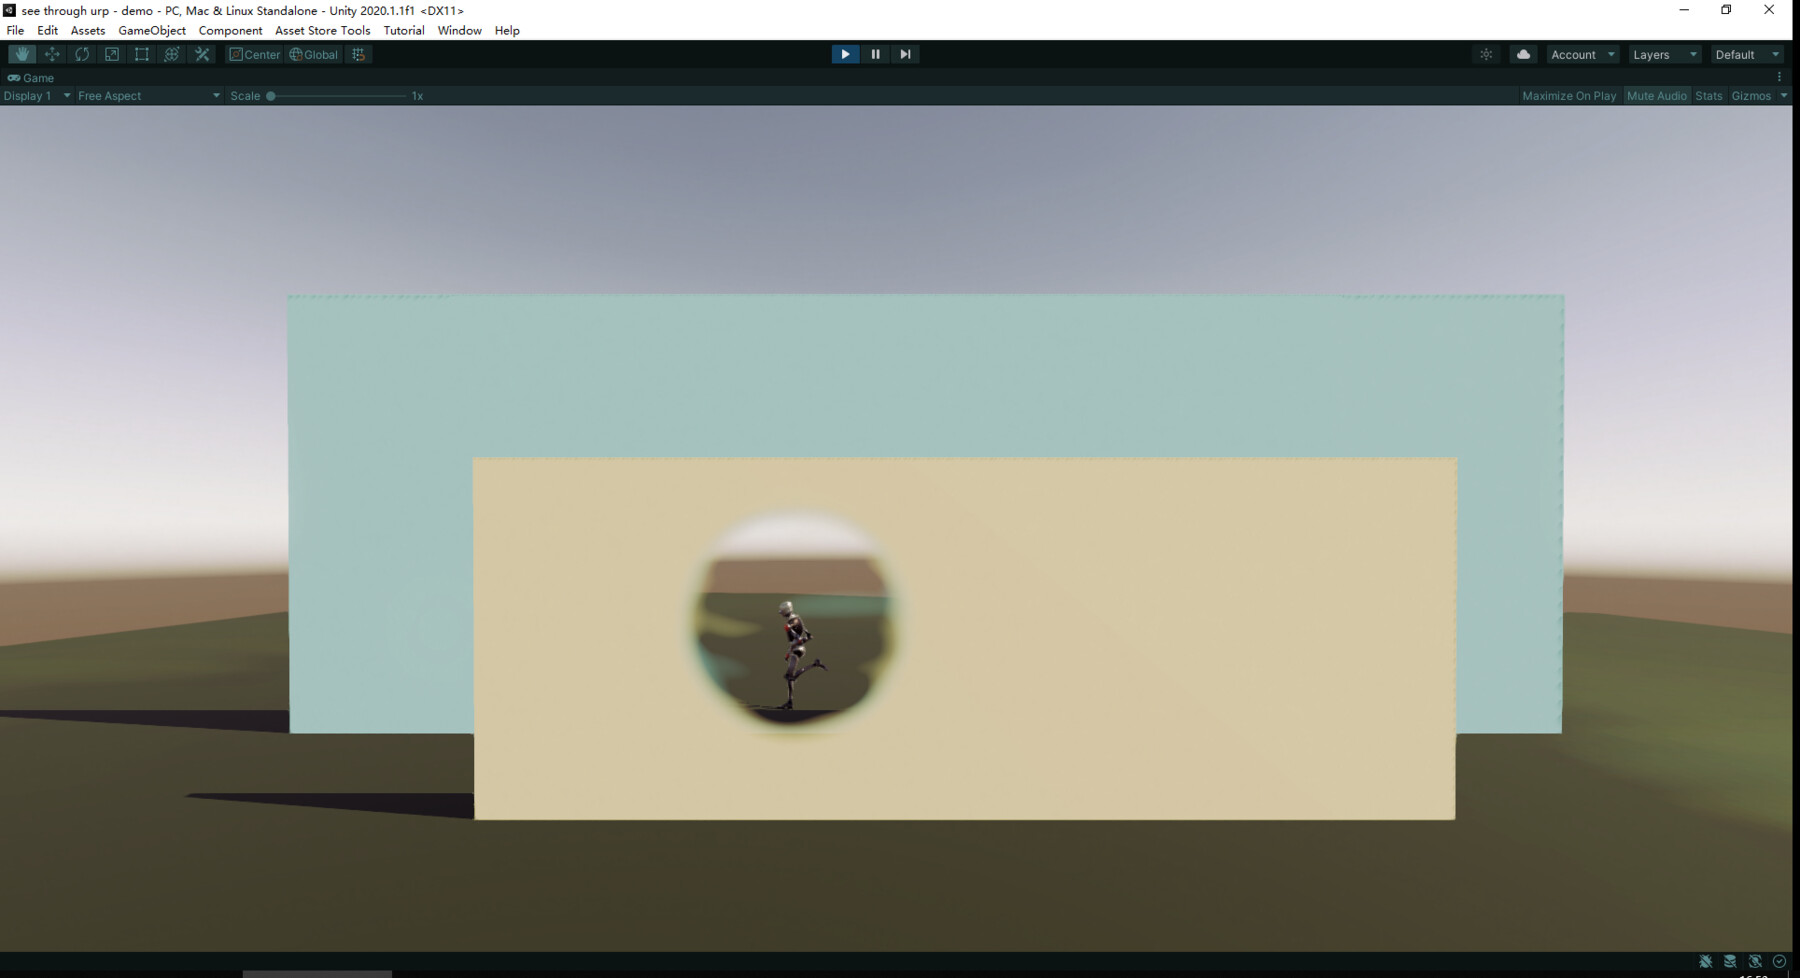Open the Layers dropdown

1663,54
